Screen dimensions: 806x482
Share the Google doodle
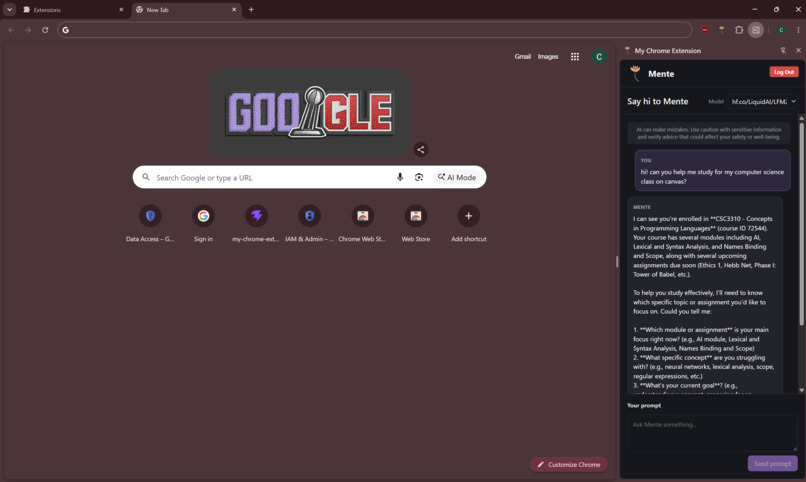click(x=420, y=150)
